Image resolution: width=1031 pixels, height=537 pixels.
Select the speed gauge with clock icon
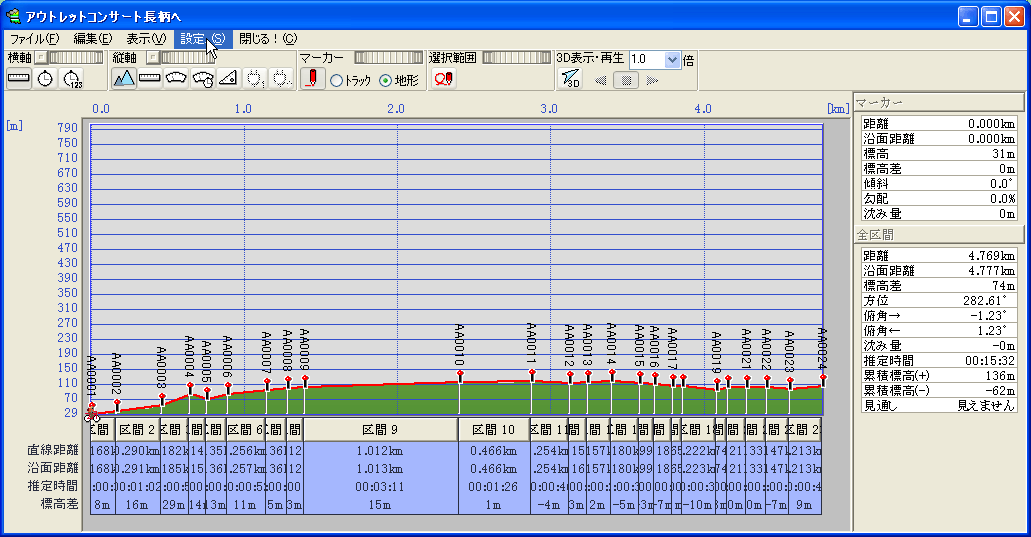203,79
